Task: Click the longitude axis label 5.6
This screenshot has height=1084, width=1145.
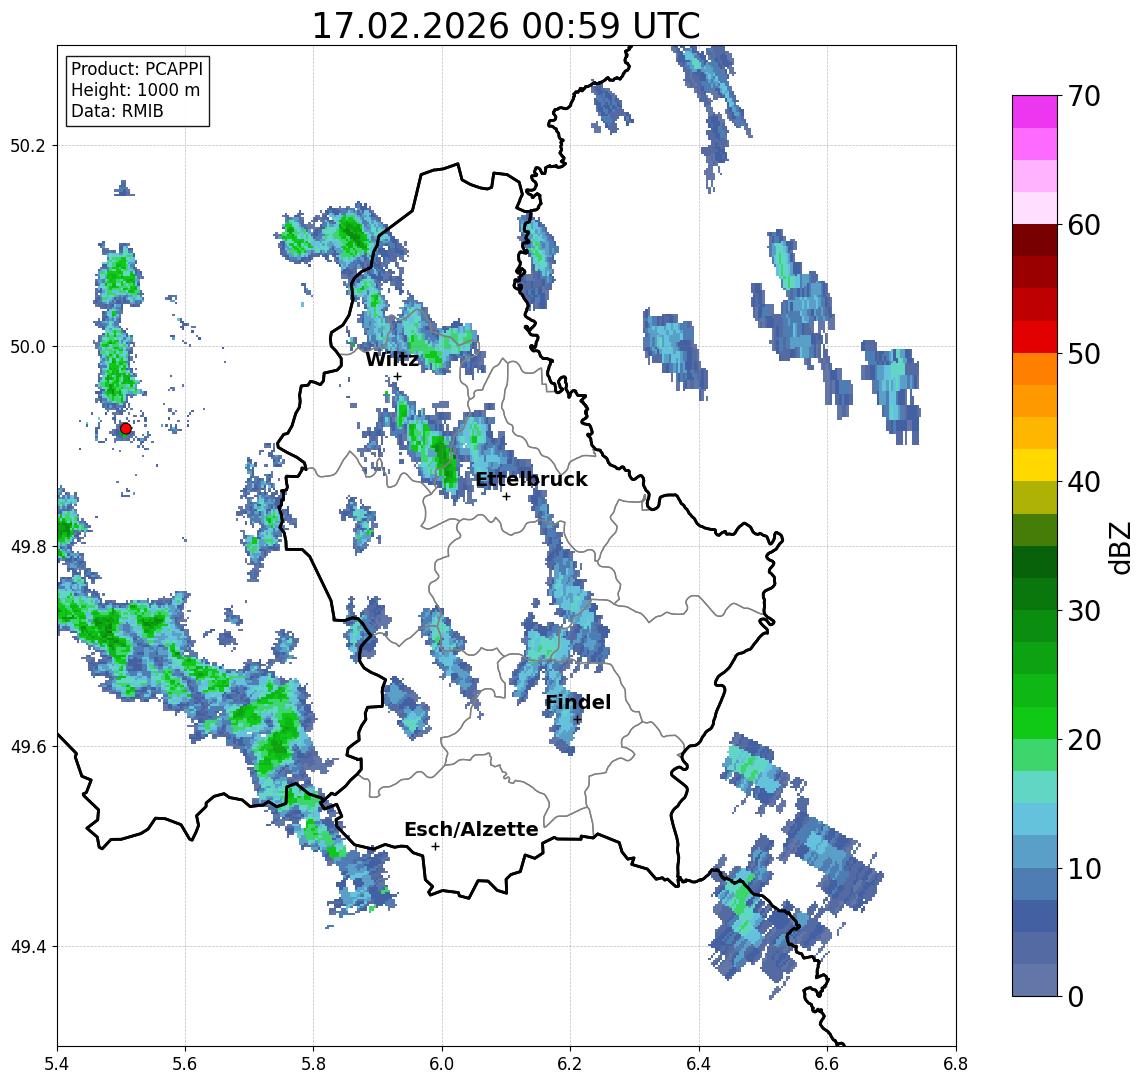Action: (185, 1064)
